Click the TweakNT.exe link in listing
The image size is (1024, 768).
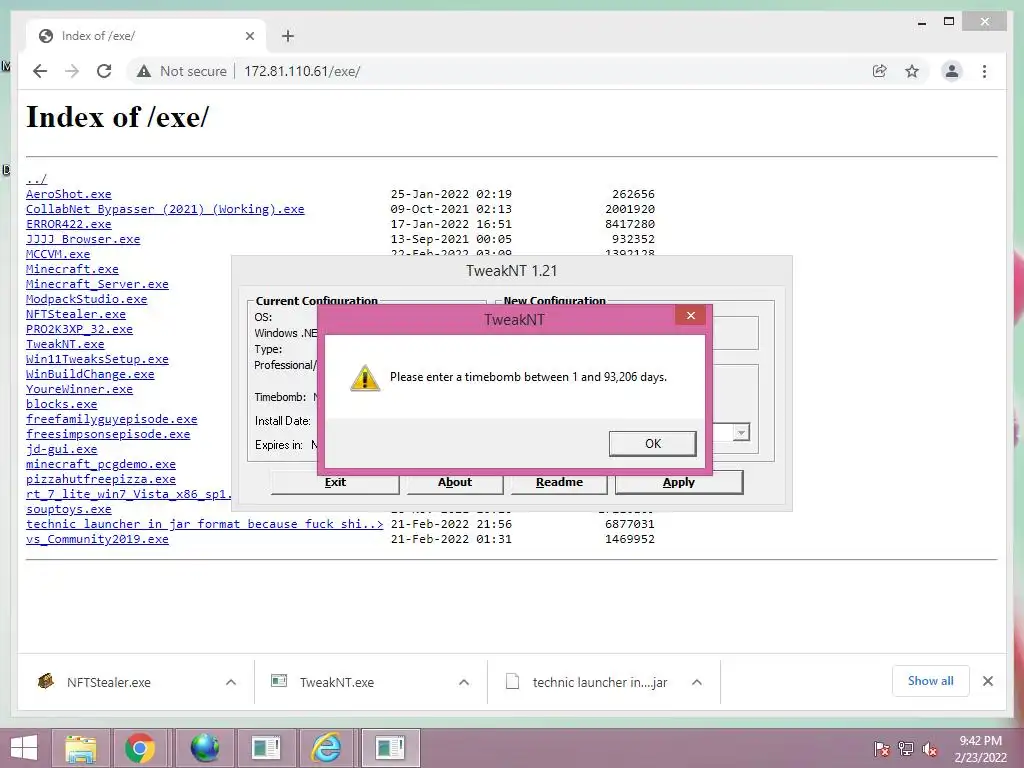65,344
